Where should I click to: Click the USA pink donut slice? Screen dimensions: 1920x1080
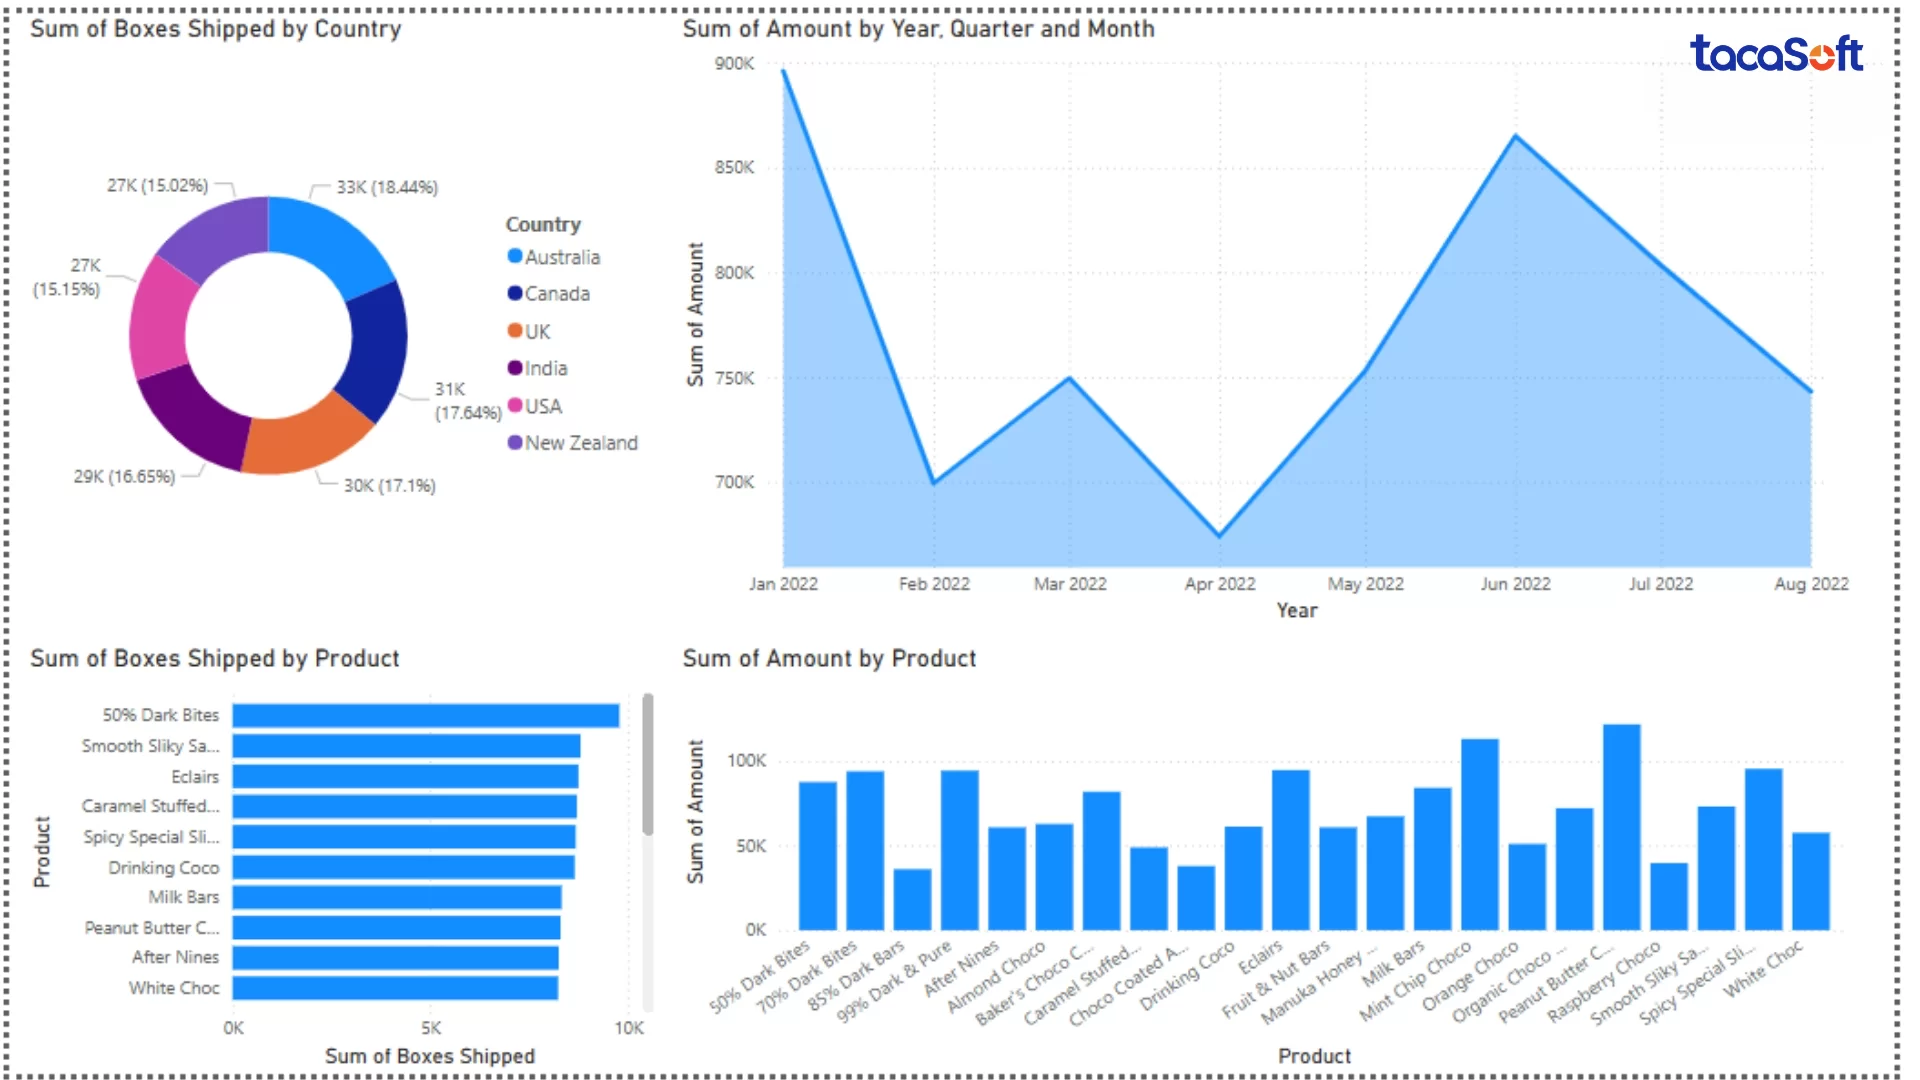coord(160,320)
